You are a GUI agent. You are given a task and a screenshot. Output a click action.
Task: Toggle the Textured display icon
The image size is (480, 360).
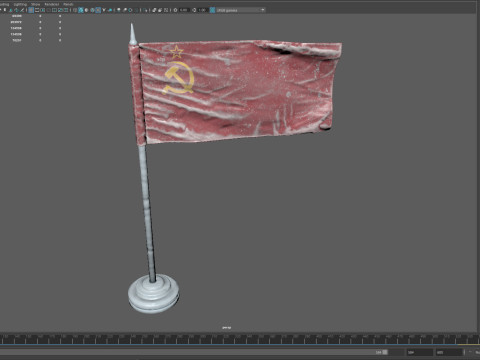[98, 10]
